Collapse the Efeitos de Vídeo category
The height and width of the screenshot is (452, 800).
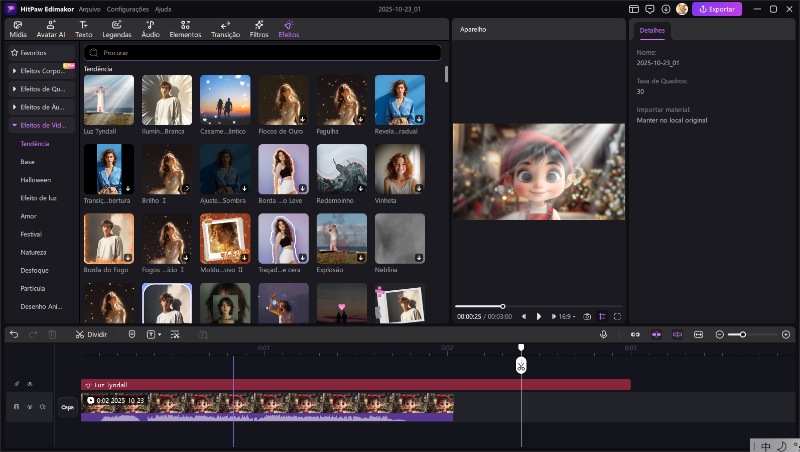click(x=42, y=125)
